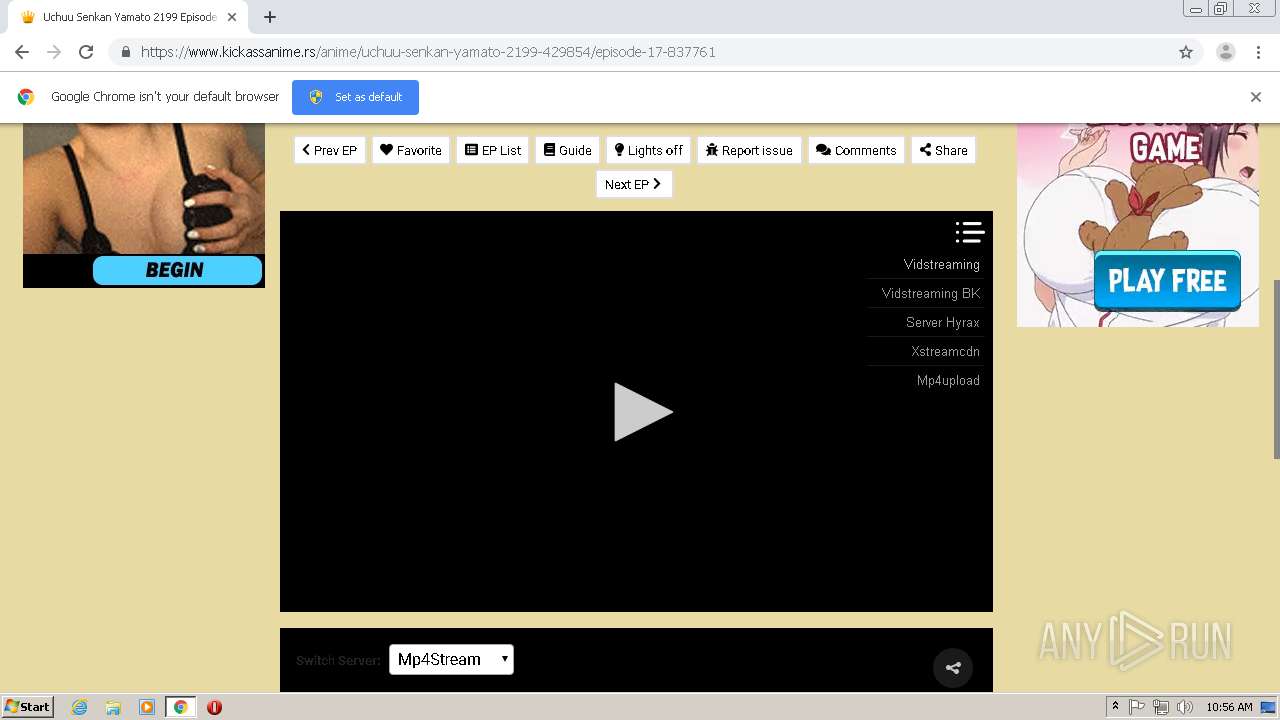The width and height of the screenshot is (1280, 720).
Task: Click the right game advertisement image
Action: click(x=1138, y=225)
